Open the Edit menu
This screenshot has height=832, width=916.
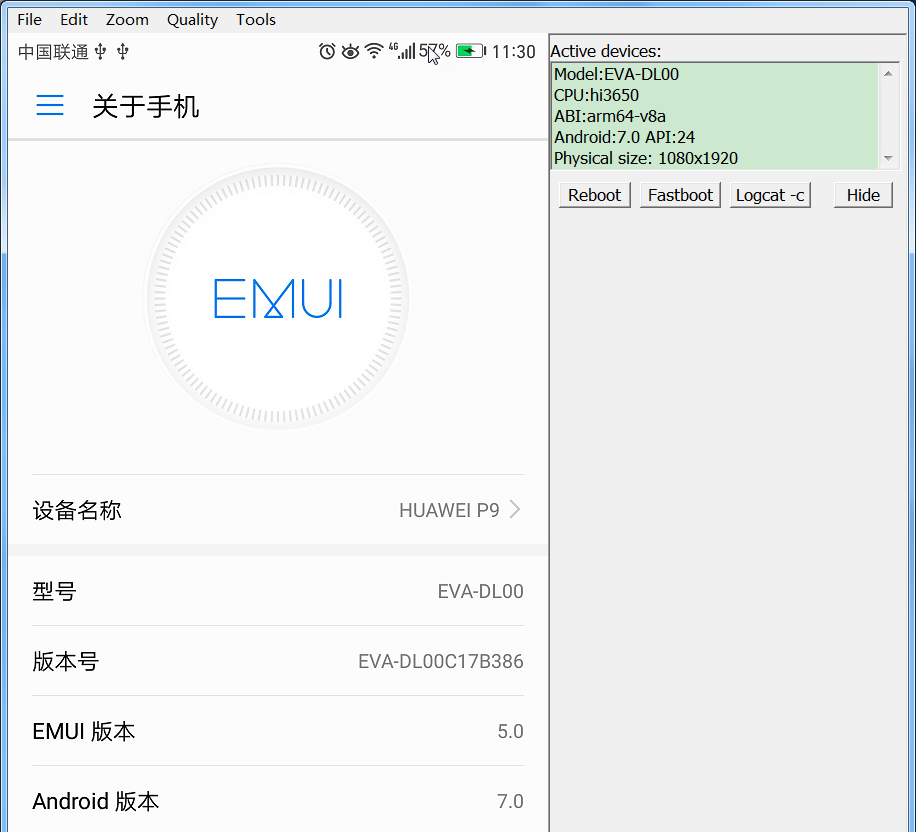coord(74,19)
